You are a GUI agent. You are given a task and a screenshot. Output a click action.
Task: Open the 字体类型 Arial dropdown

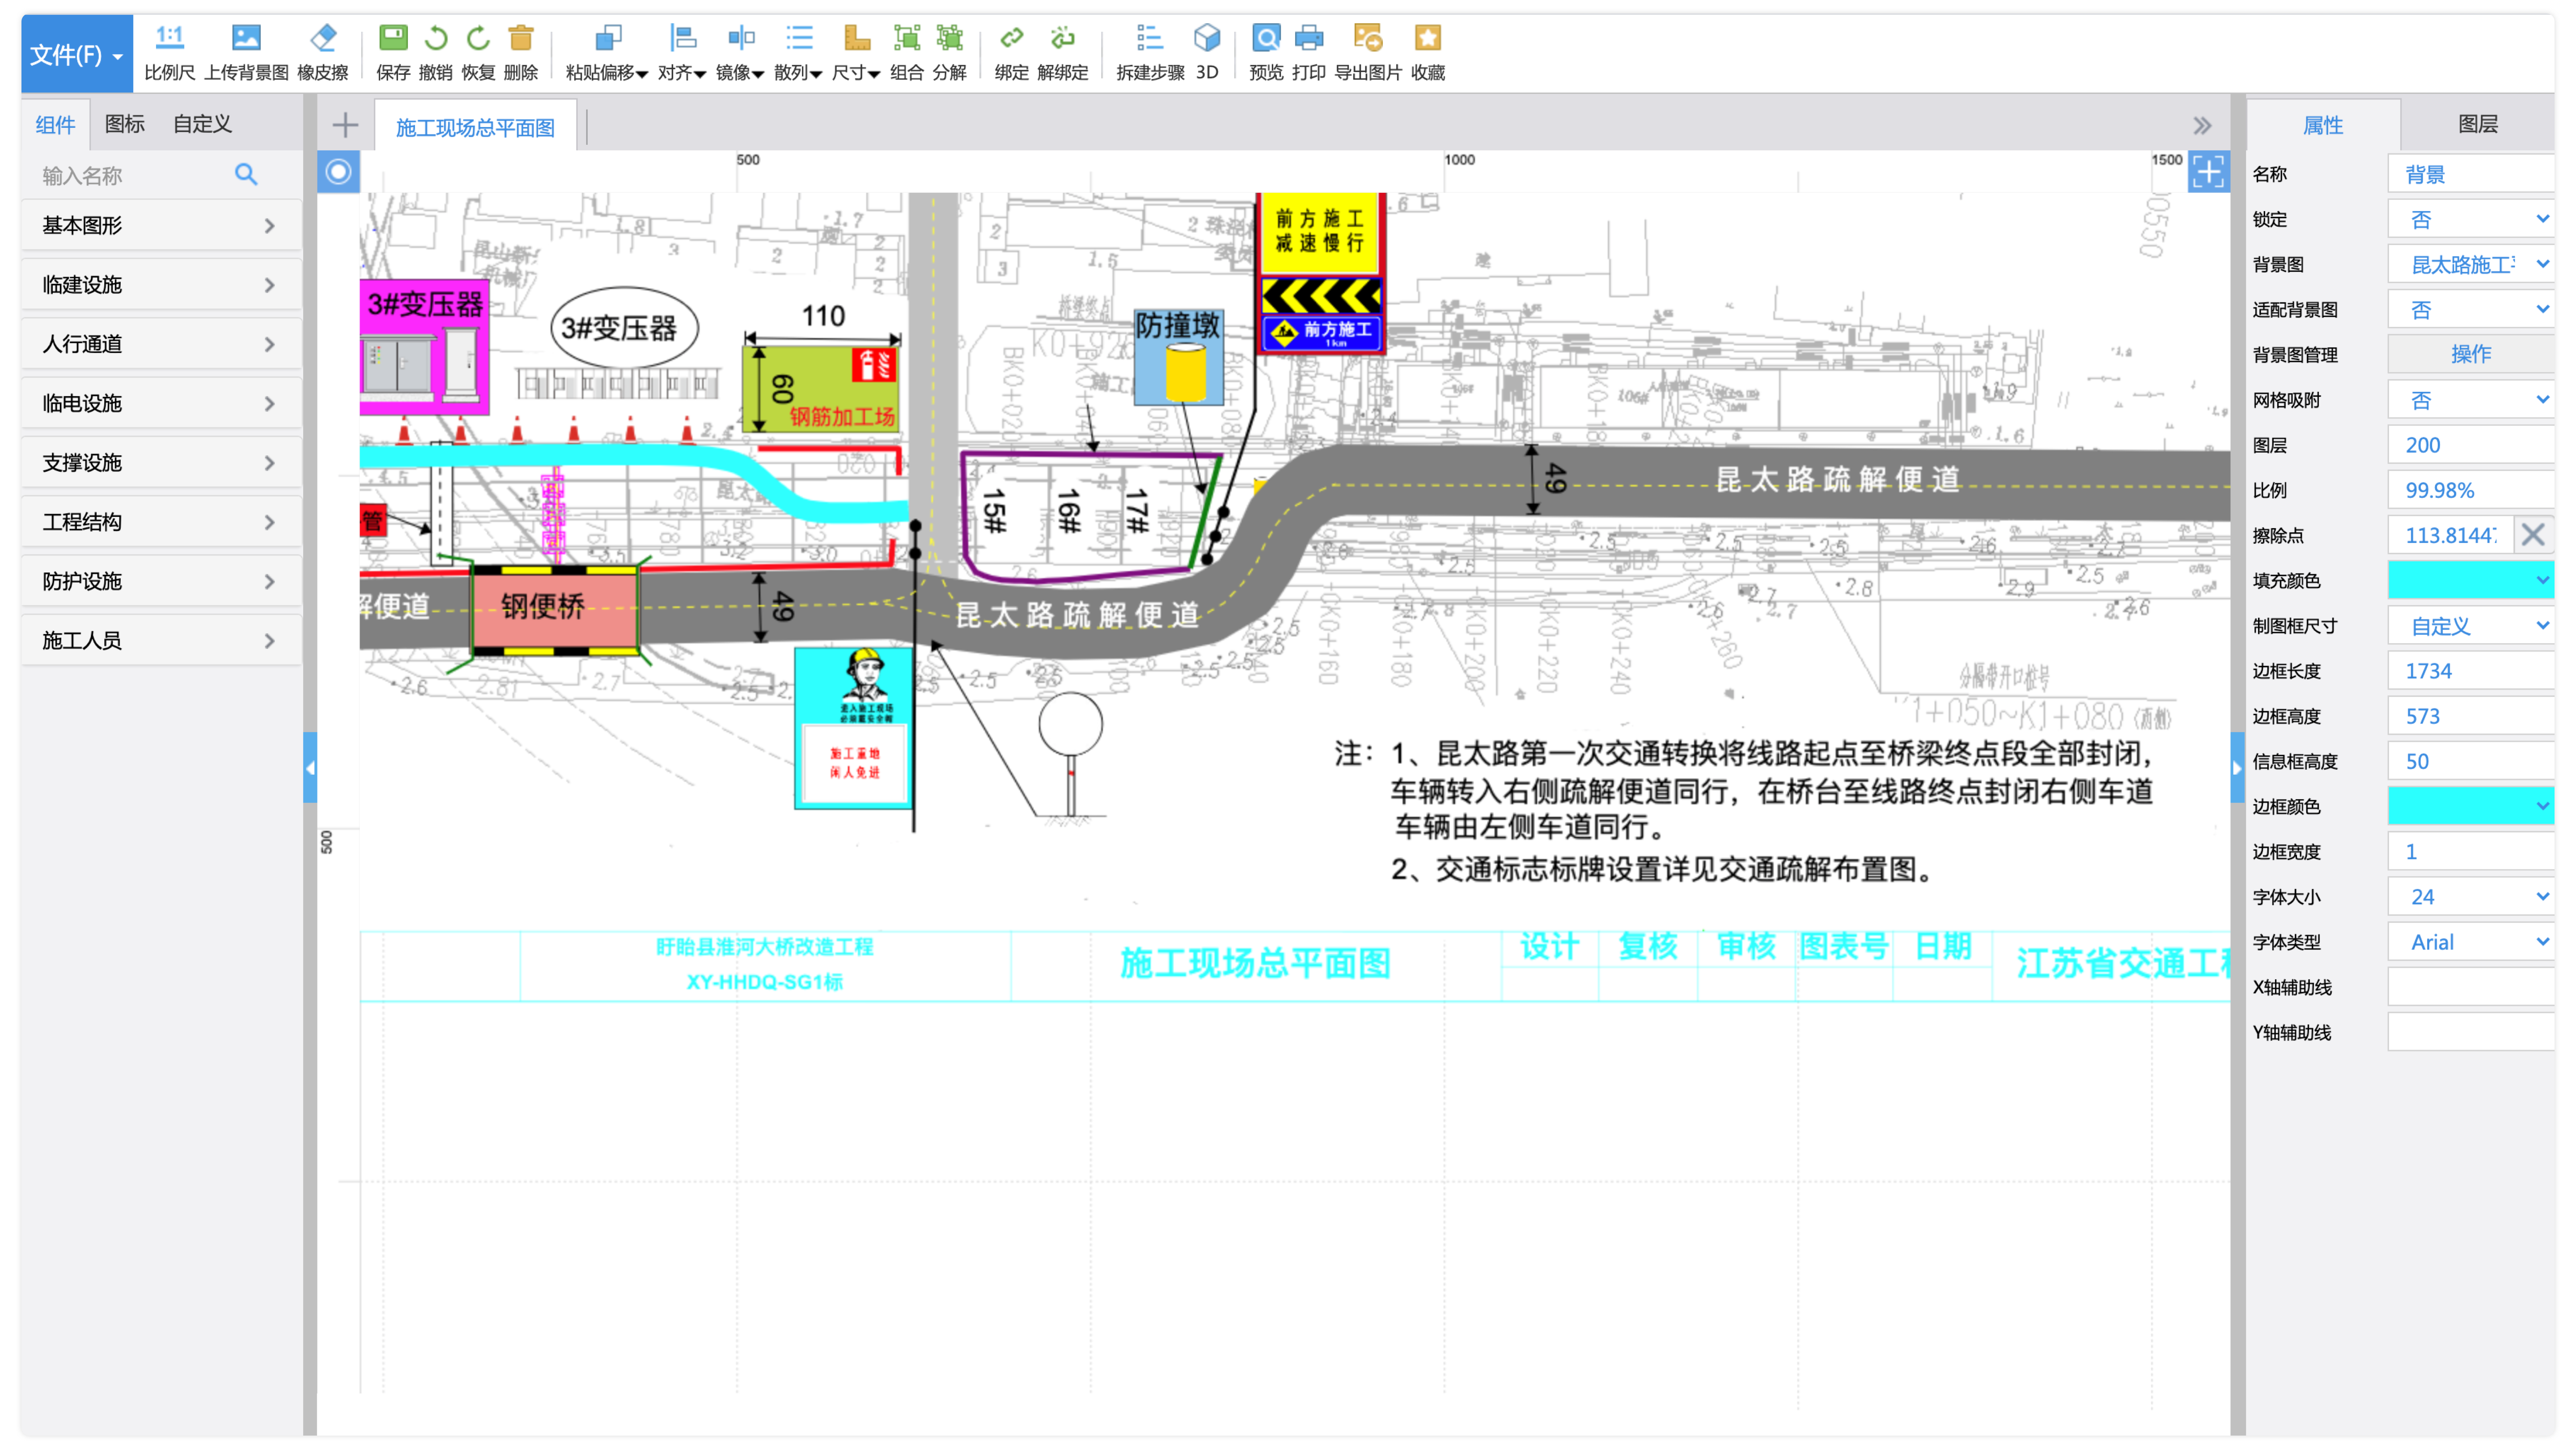(2469, 942)
